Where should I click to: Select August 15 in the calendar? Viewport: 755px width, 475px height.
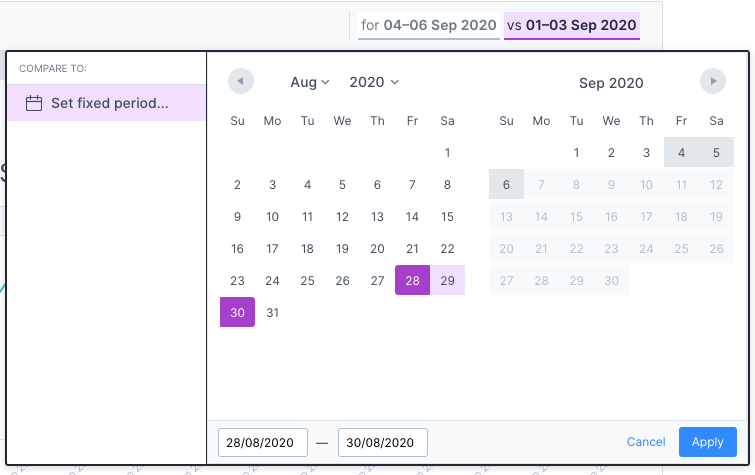(x=447, y=217)
